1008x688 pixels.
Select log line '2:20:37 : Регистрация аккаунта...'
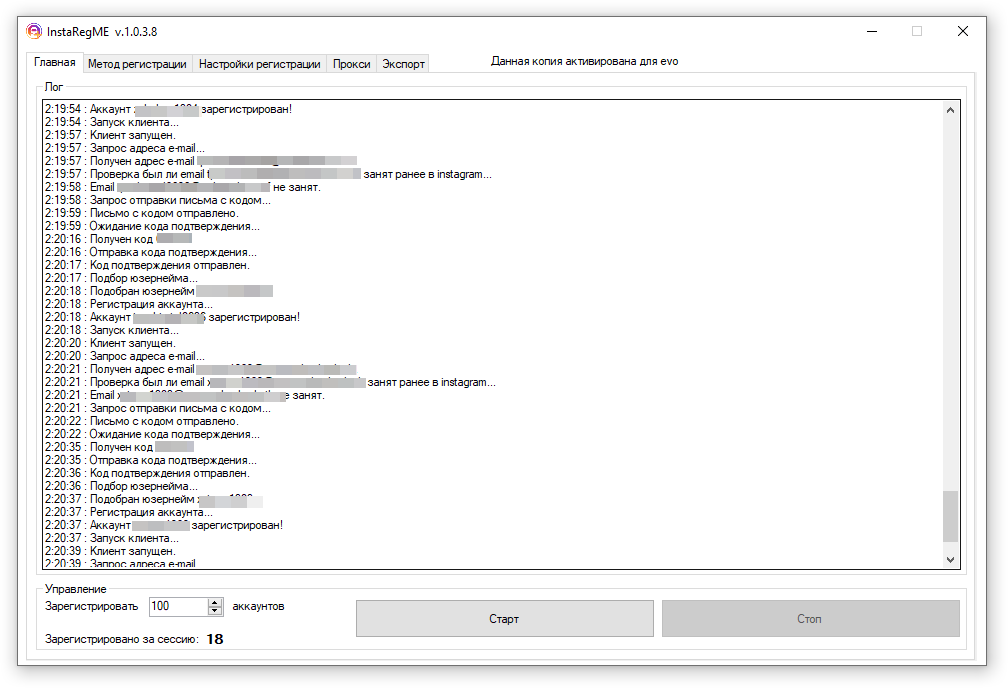tap(129, 512)
